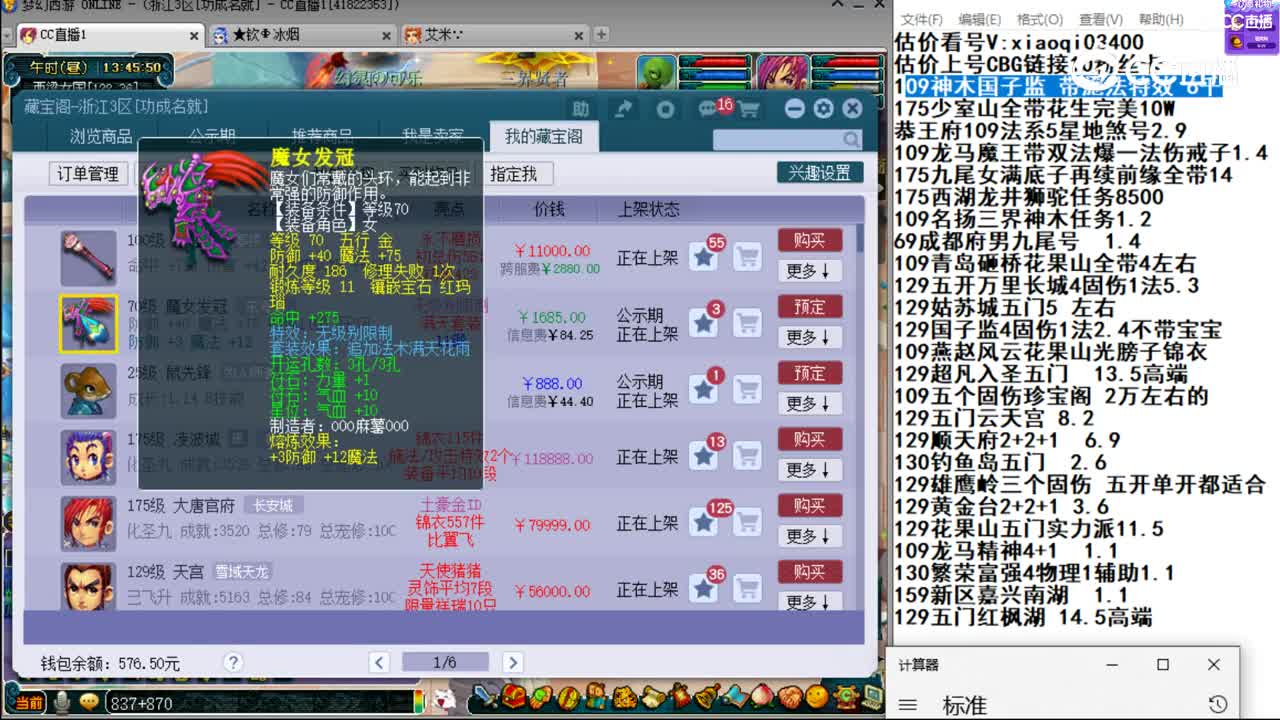Image resolution: width=1280 pixels, height=720 pixels.
Task: Open a new tab with the plus button
Action: point(601,34)
